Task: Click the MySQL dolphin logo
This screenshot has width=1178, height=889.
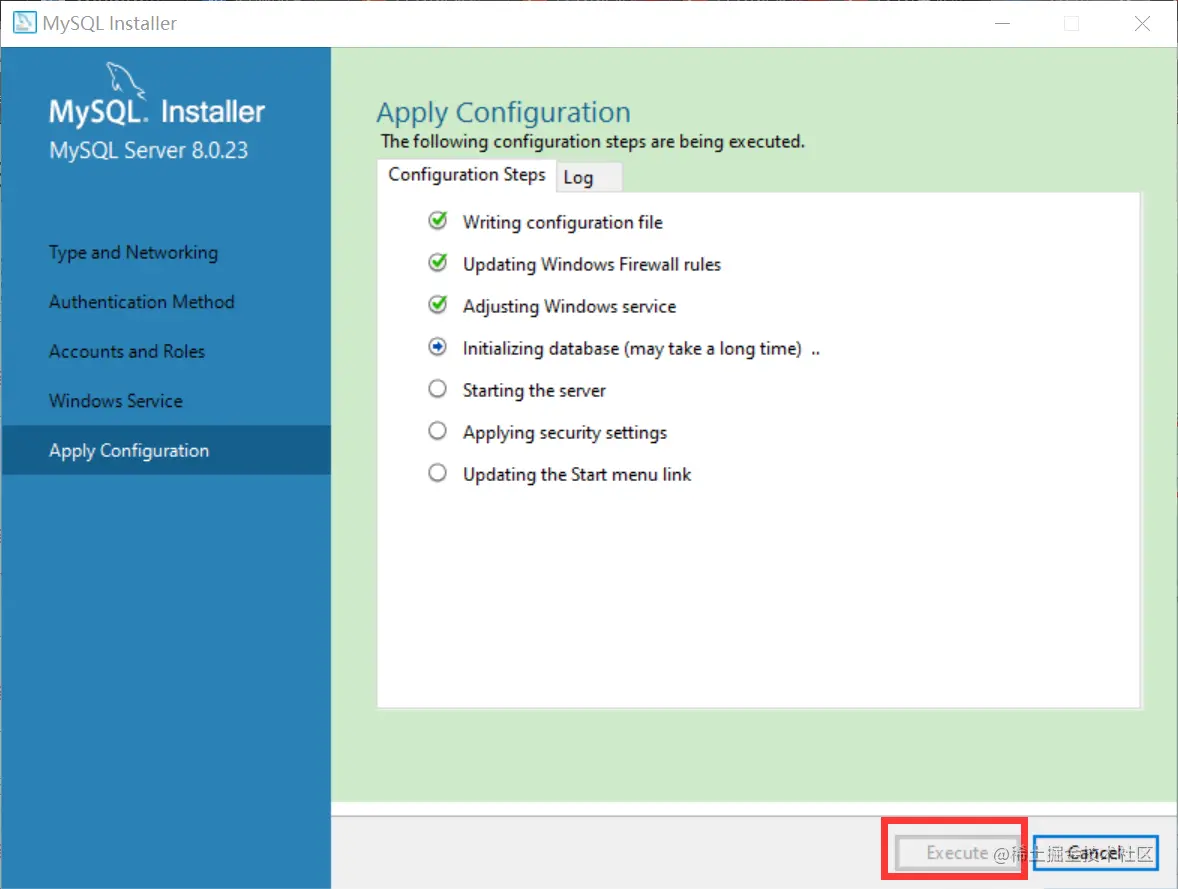Action: coord(125,80)
